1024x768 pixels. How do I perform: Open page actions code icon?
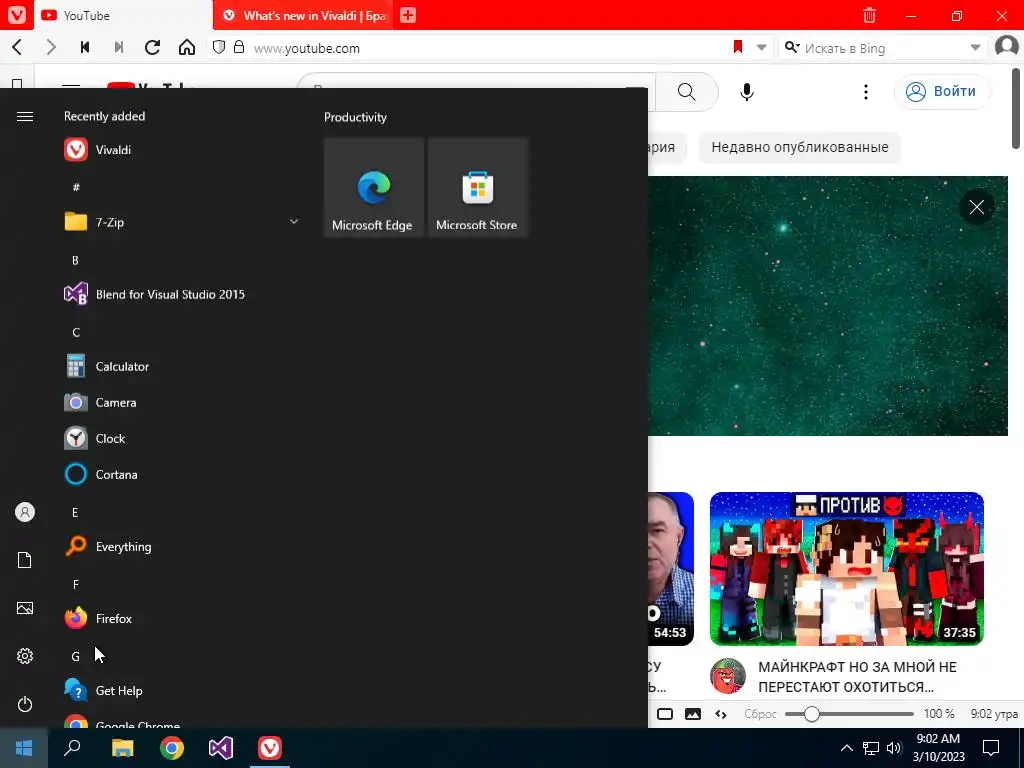coord(721,714)
